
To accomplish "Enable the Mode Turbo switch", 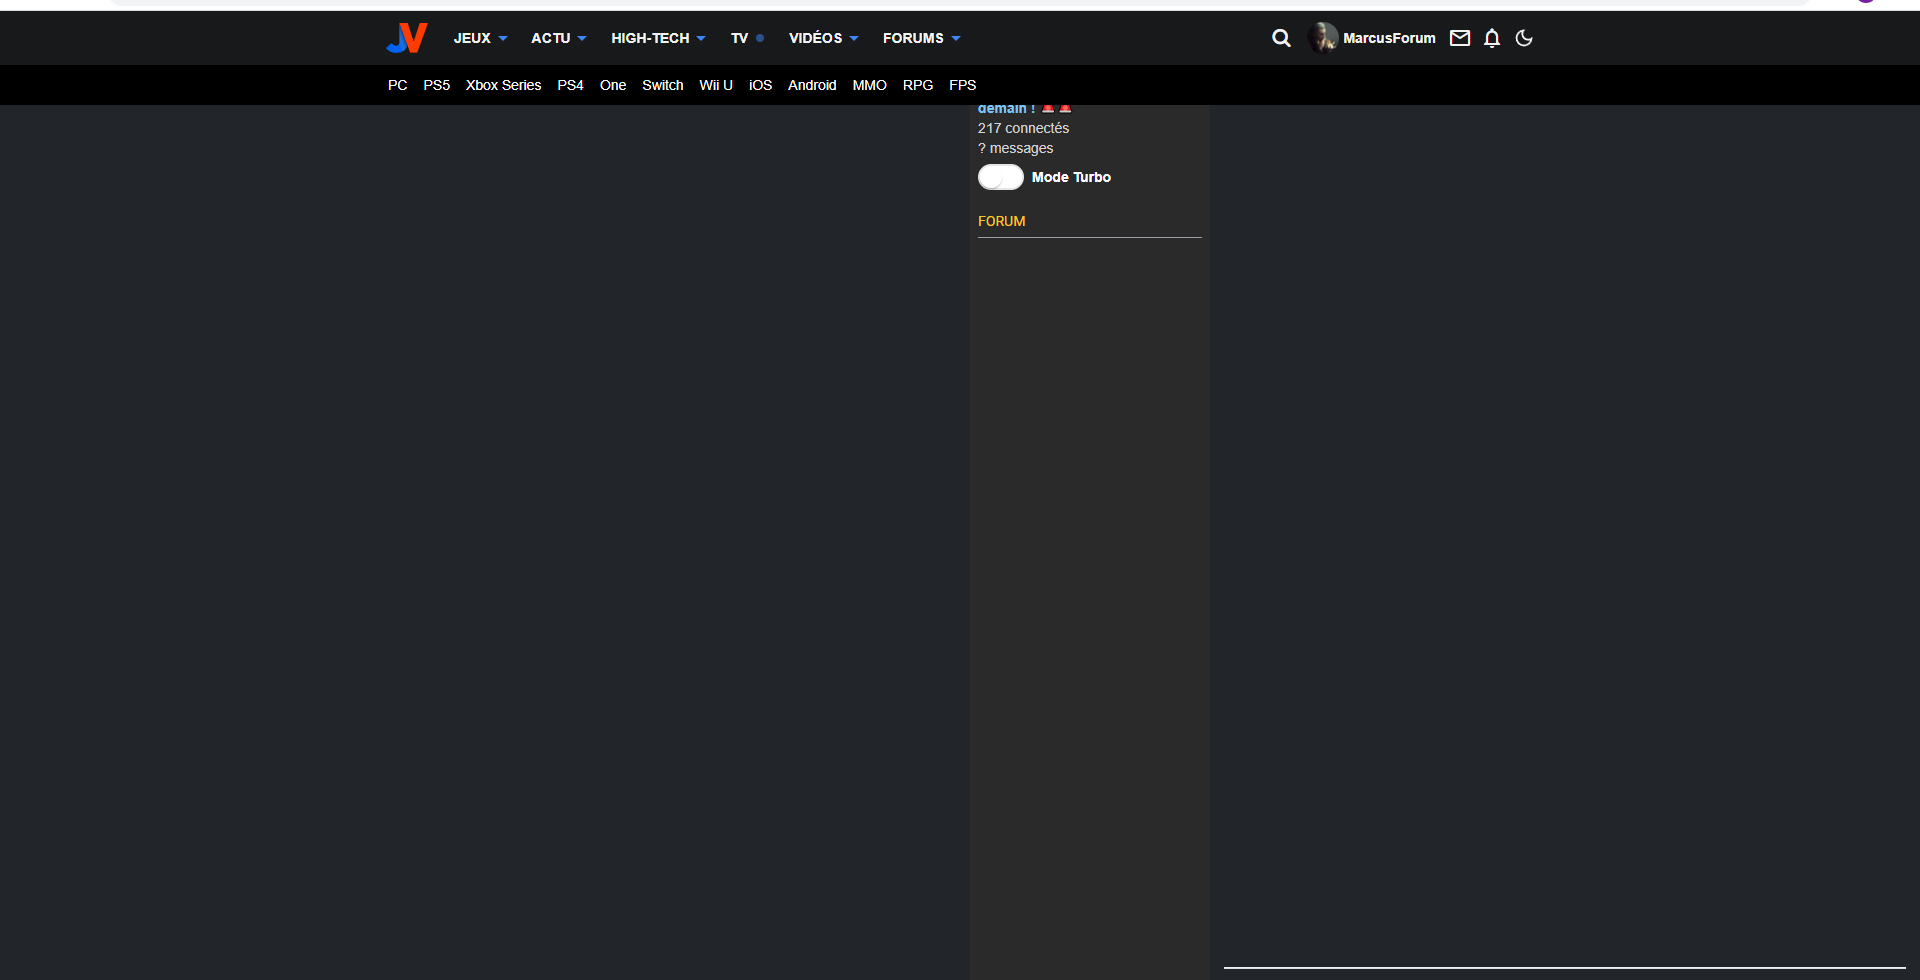I will coord(1000,177).
